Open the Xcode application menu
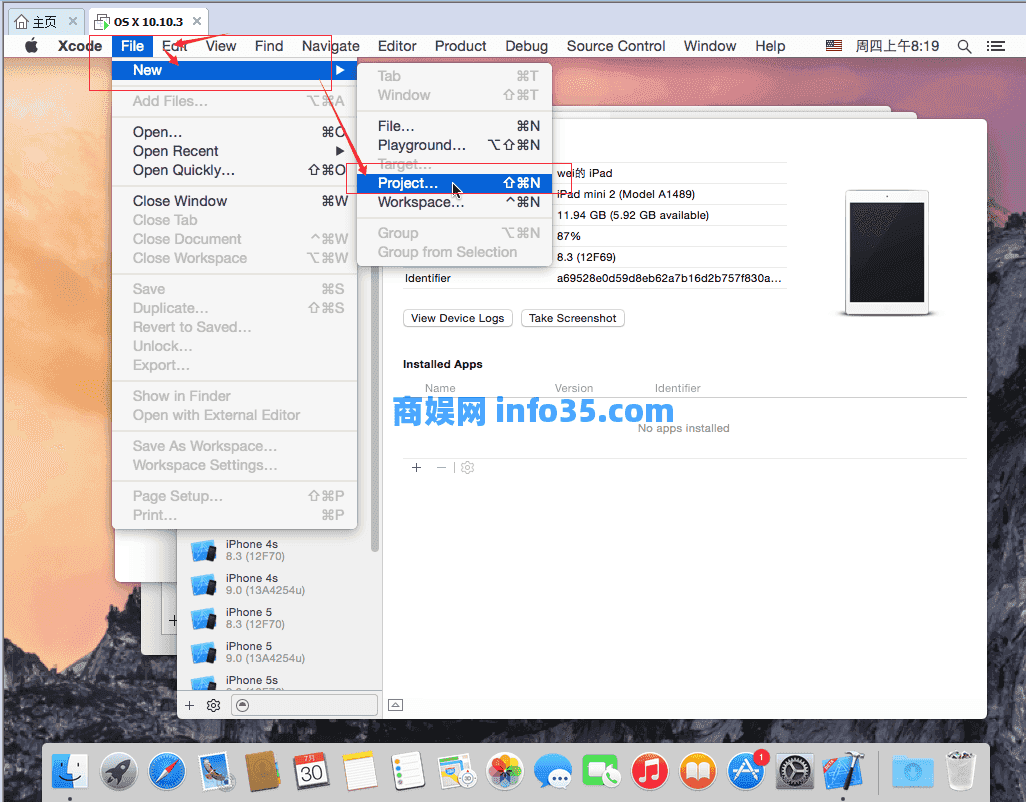1026x802 pixels. pos(80,46)
